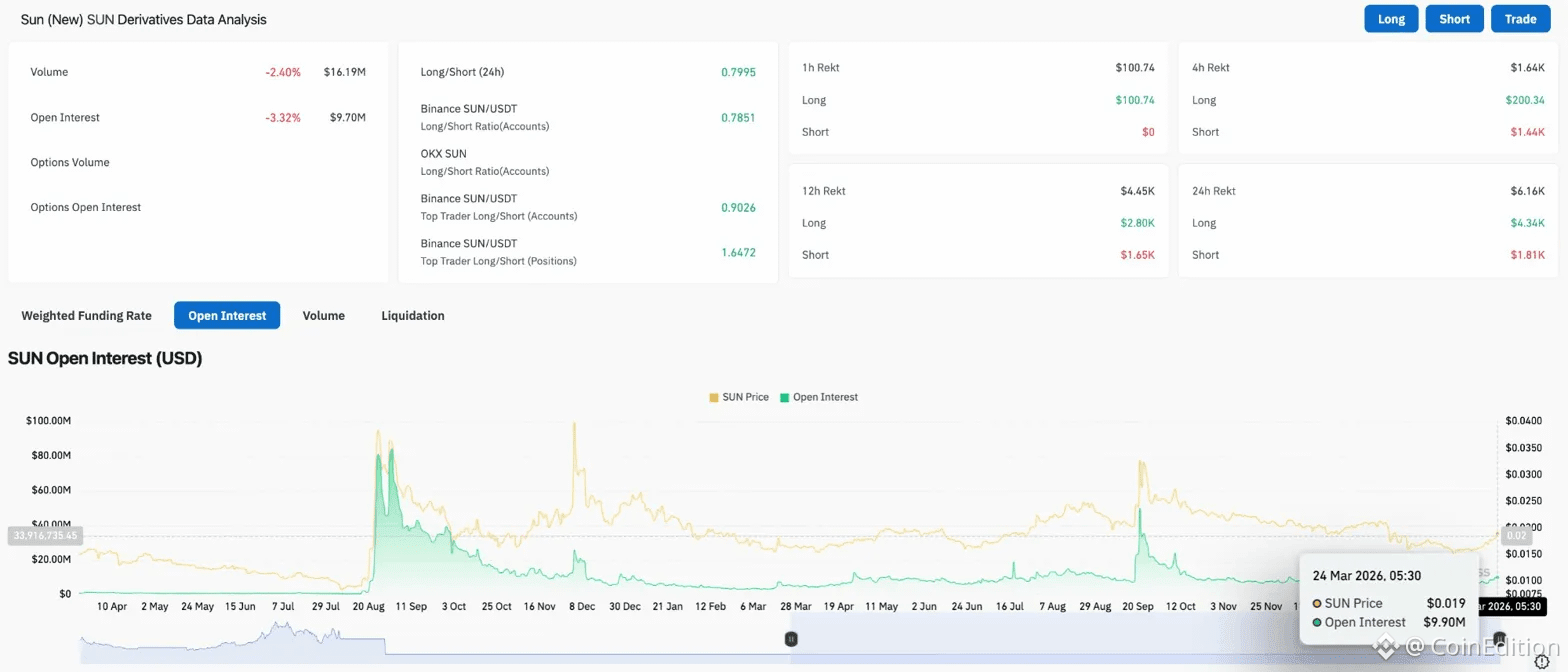Click the Short button

tap(1454, 19)
